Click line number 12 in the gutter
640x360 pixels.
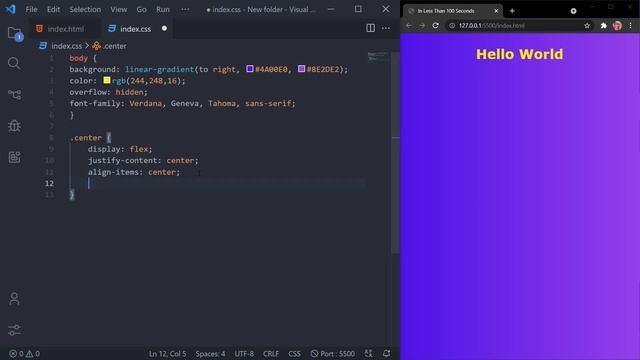(x=49, y=183)
